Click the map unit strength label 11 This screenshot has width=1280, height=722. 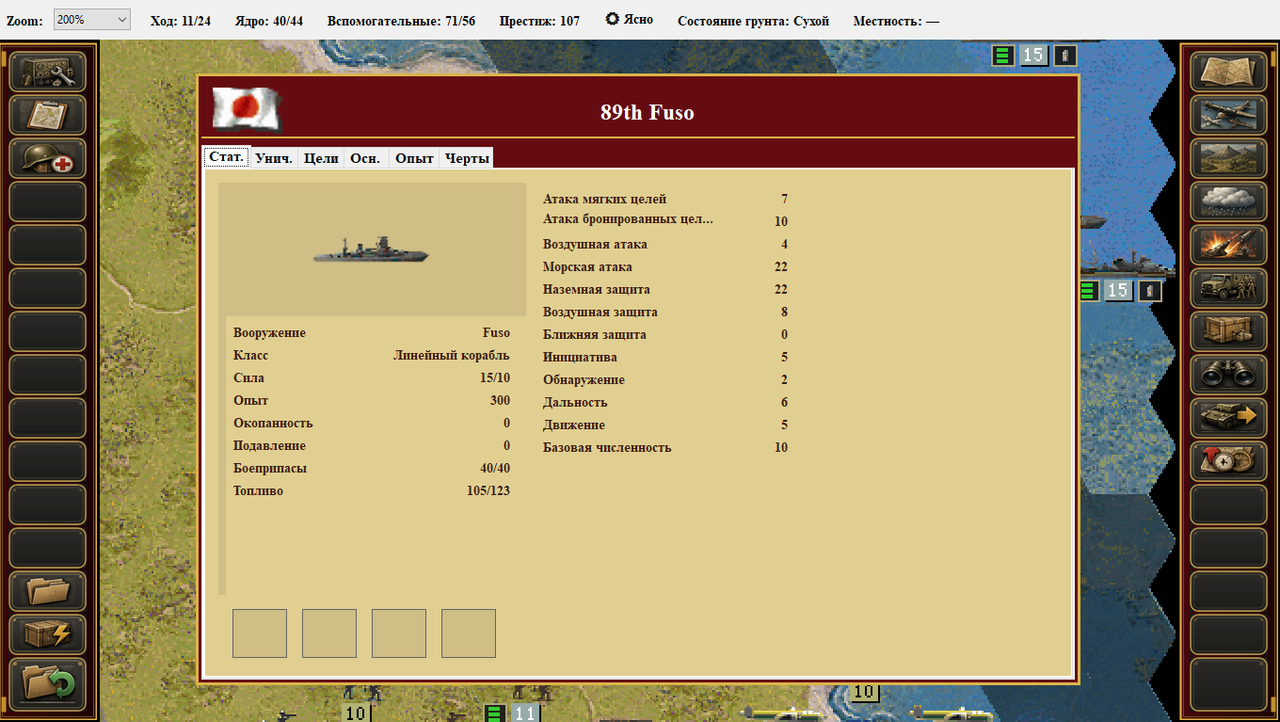tap(526, 713)
